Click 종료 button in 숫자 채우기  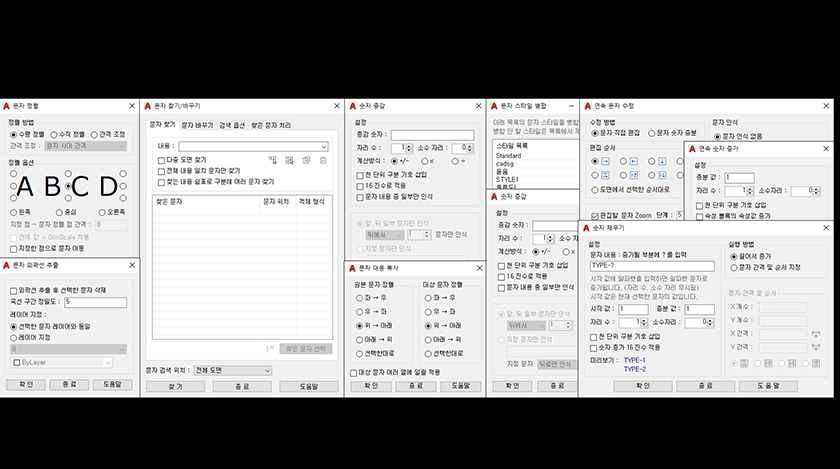click(x=706, y=386)
